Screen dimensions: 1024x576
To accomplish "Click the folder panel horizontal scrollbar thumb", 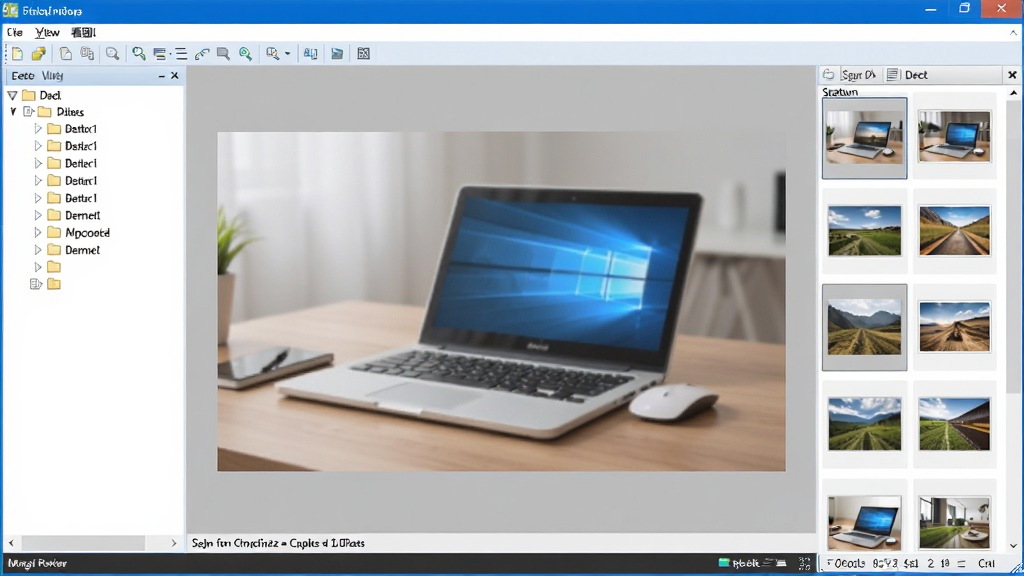I will pyautogui.click(x=83, y=543).
